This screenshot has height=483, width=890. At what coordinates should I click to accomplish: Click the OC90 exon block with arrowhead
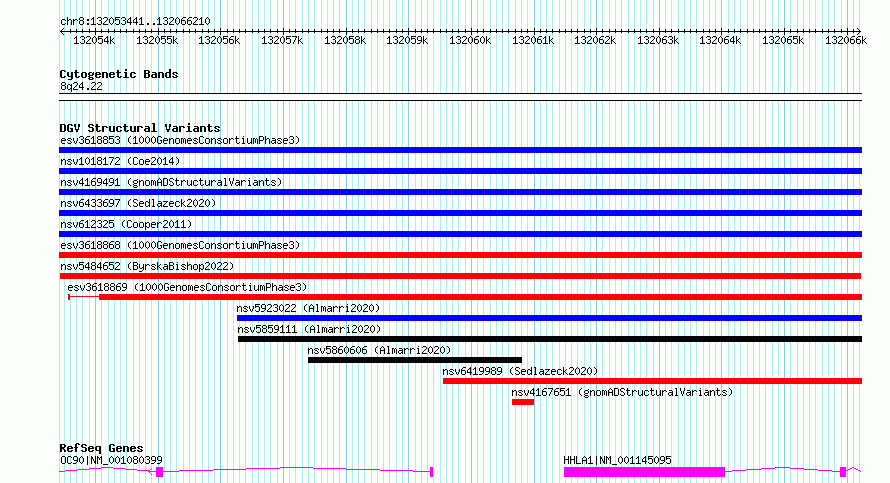[x=159, y=472]
